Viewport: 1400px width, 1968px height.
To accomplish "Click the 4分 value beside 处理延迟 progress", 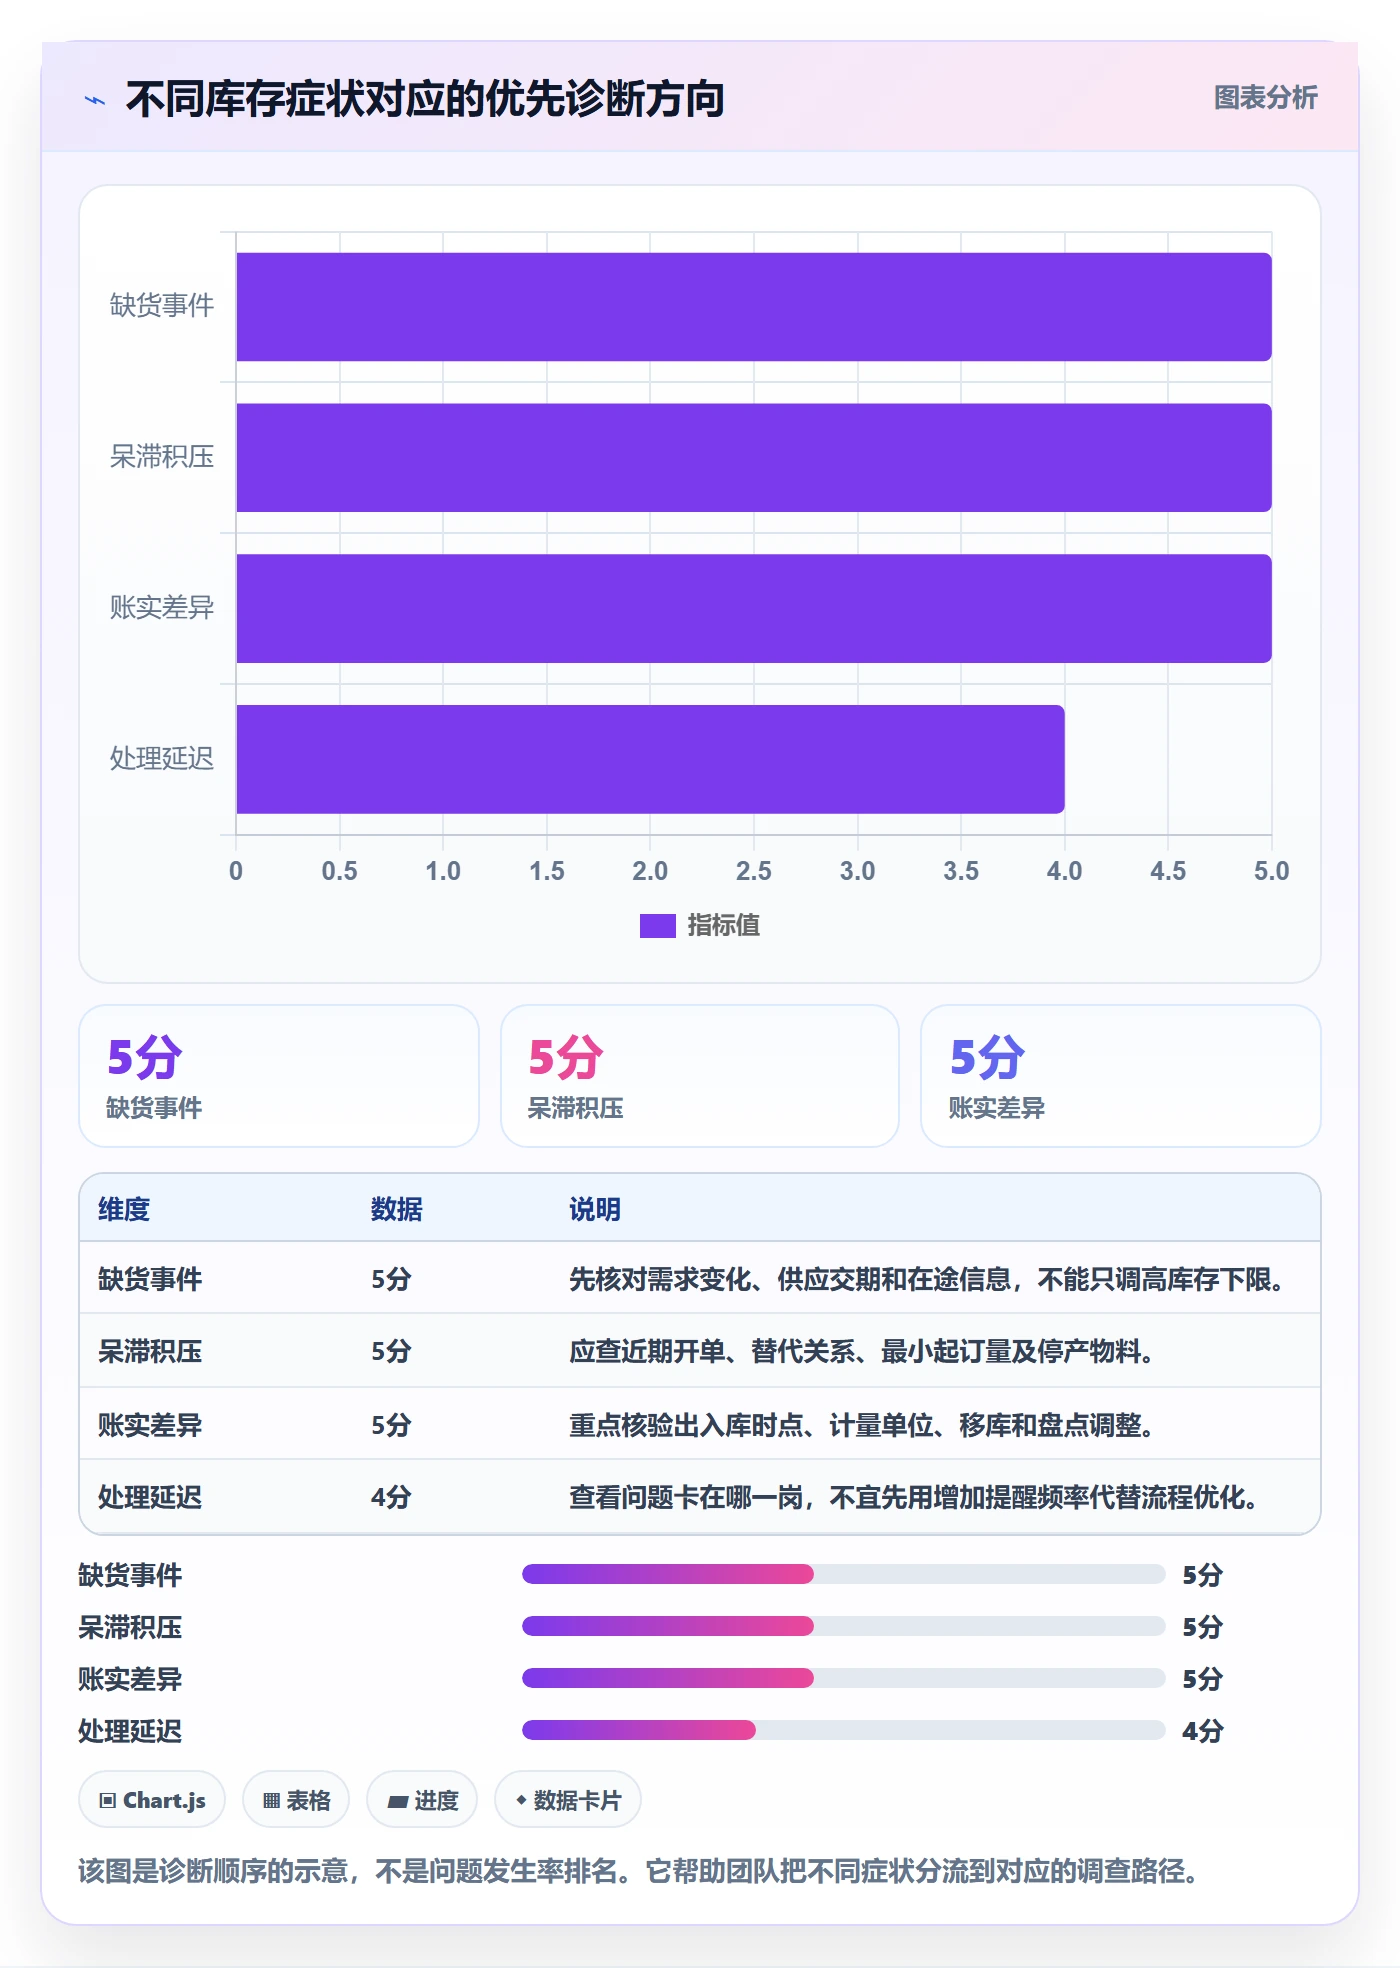I will pos(1203,1732).
